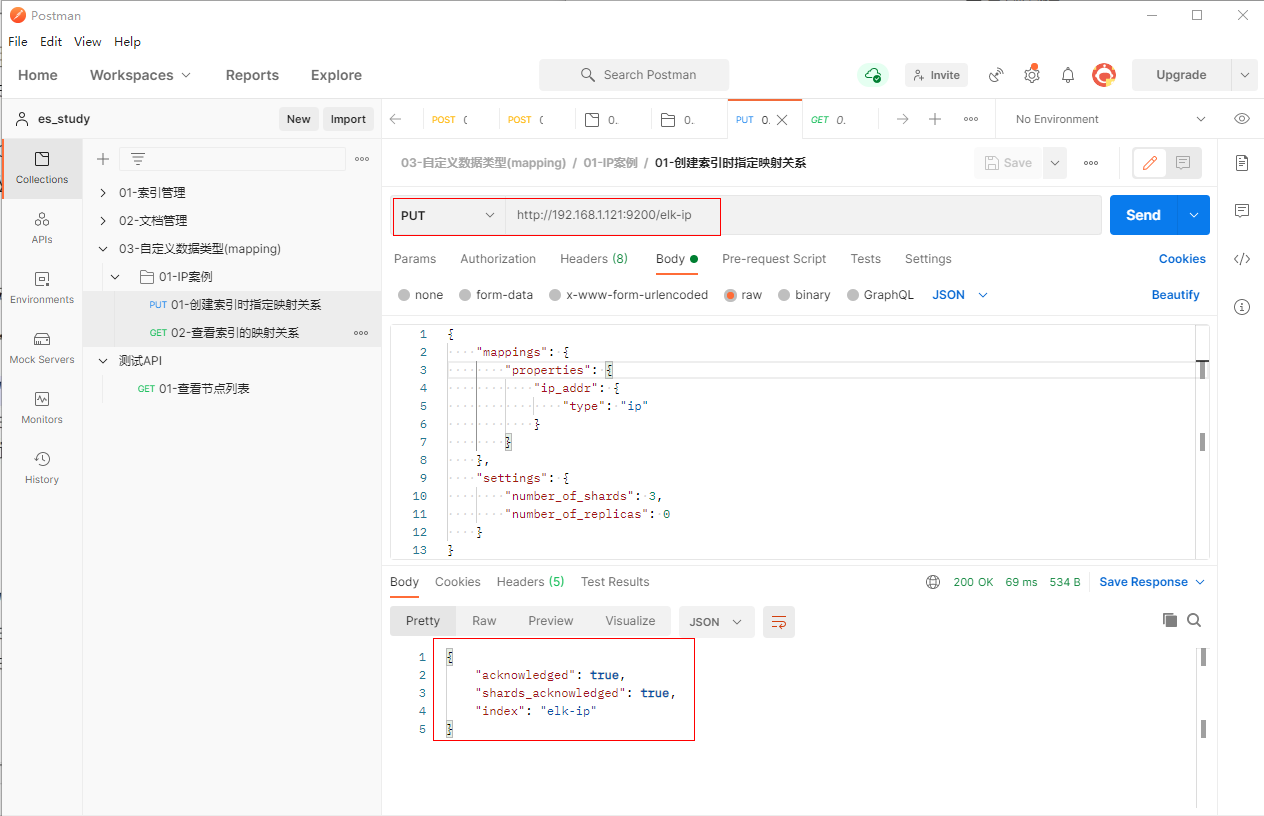Click the notifications bell icon

[1068, 75]
